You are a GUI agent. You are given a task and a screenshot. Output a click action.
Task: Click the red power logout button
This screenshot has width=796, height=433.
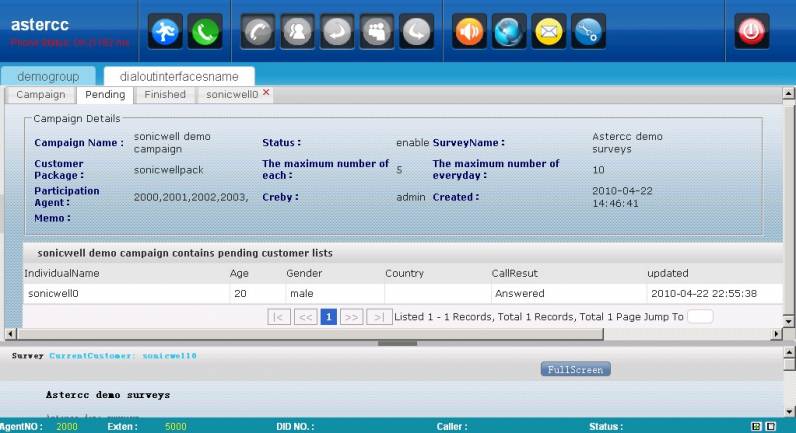752,32
